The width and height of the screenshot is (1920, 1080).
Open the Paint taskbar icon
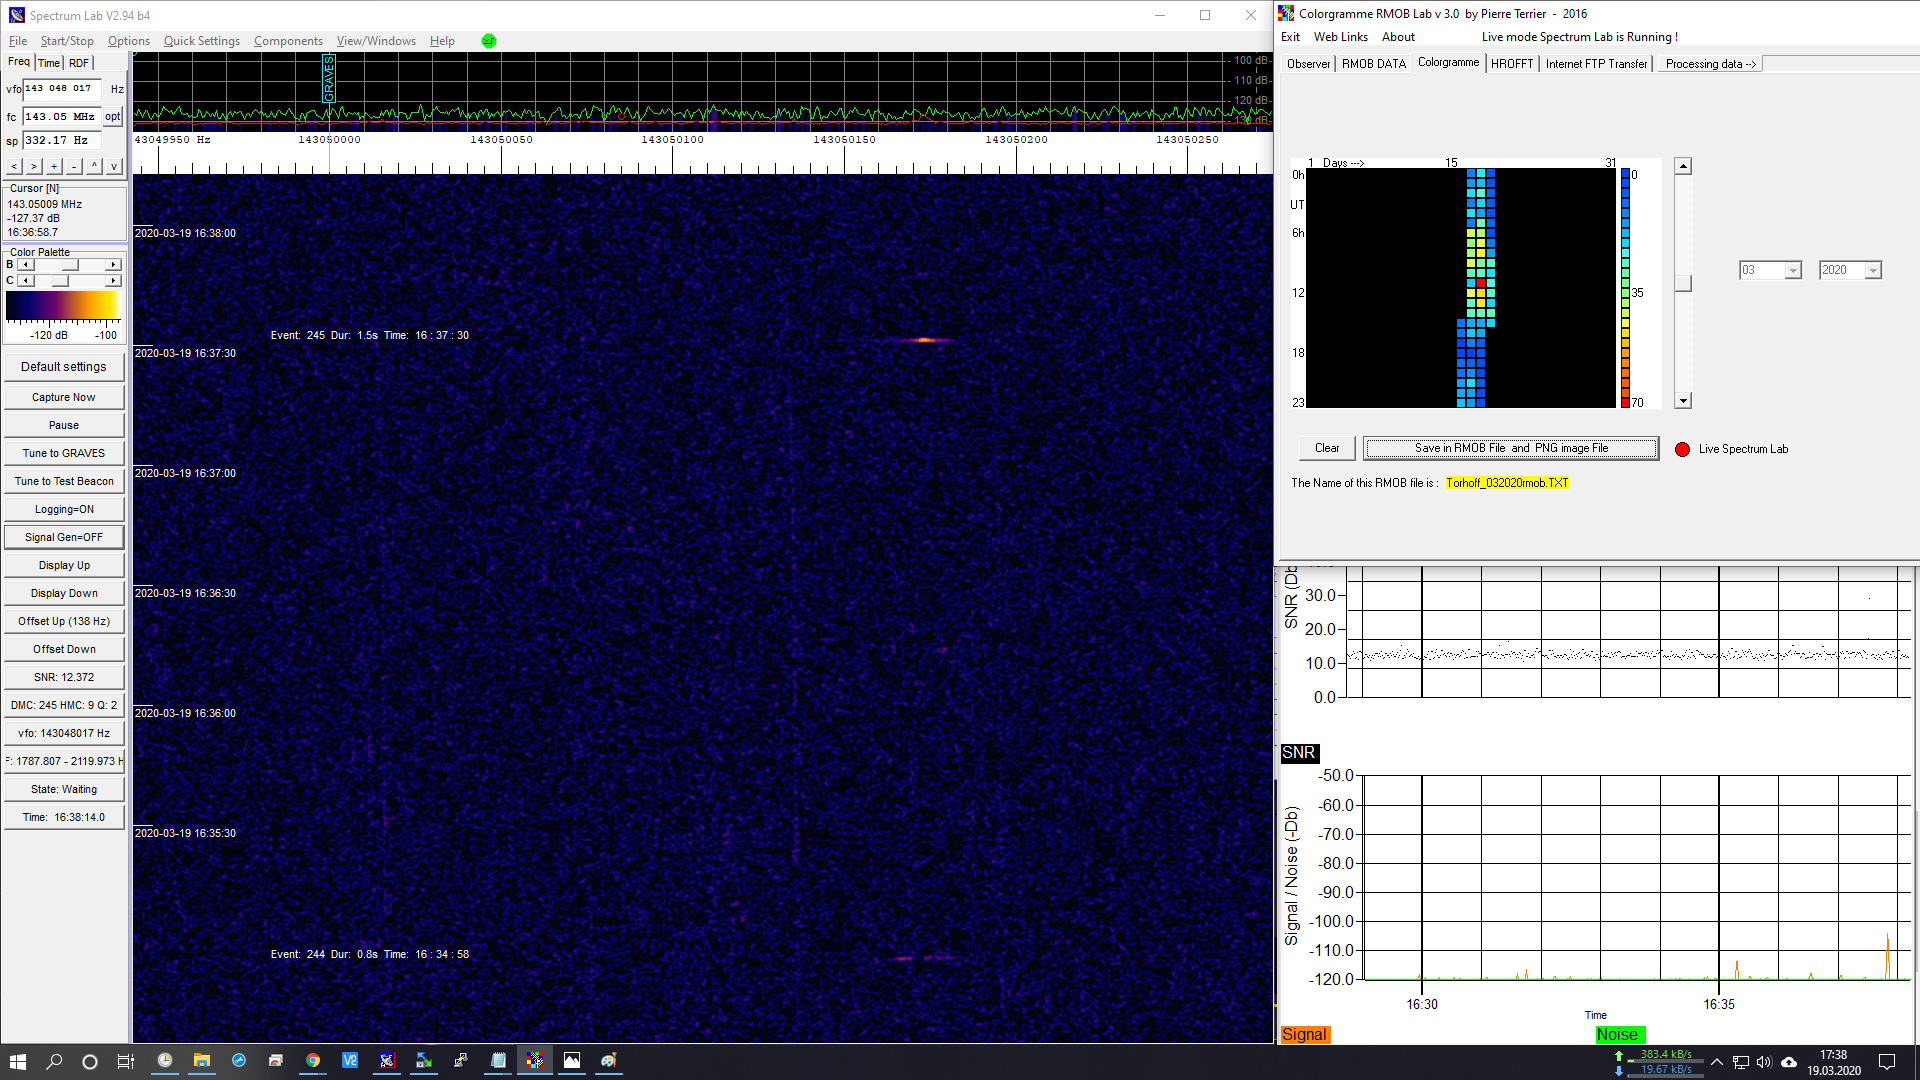coord(609,1061)
